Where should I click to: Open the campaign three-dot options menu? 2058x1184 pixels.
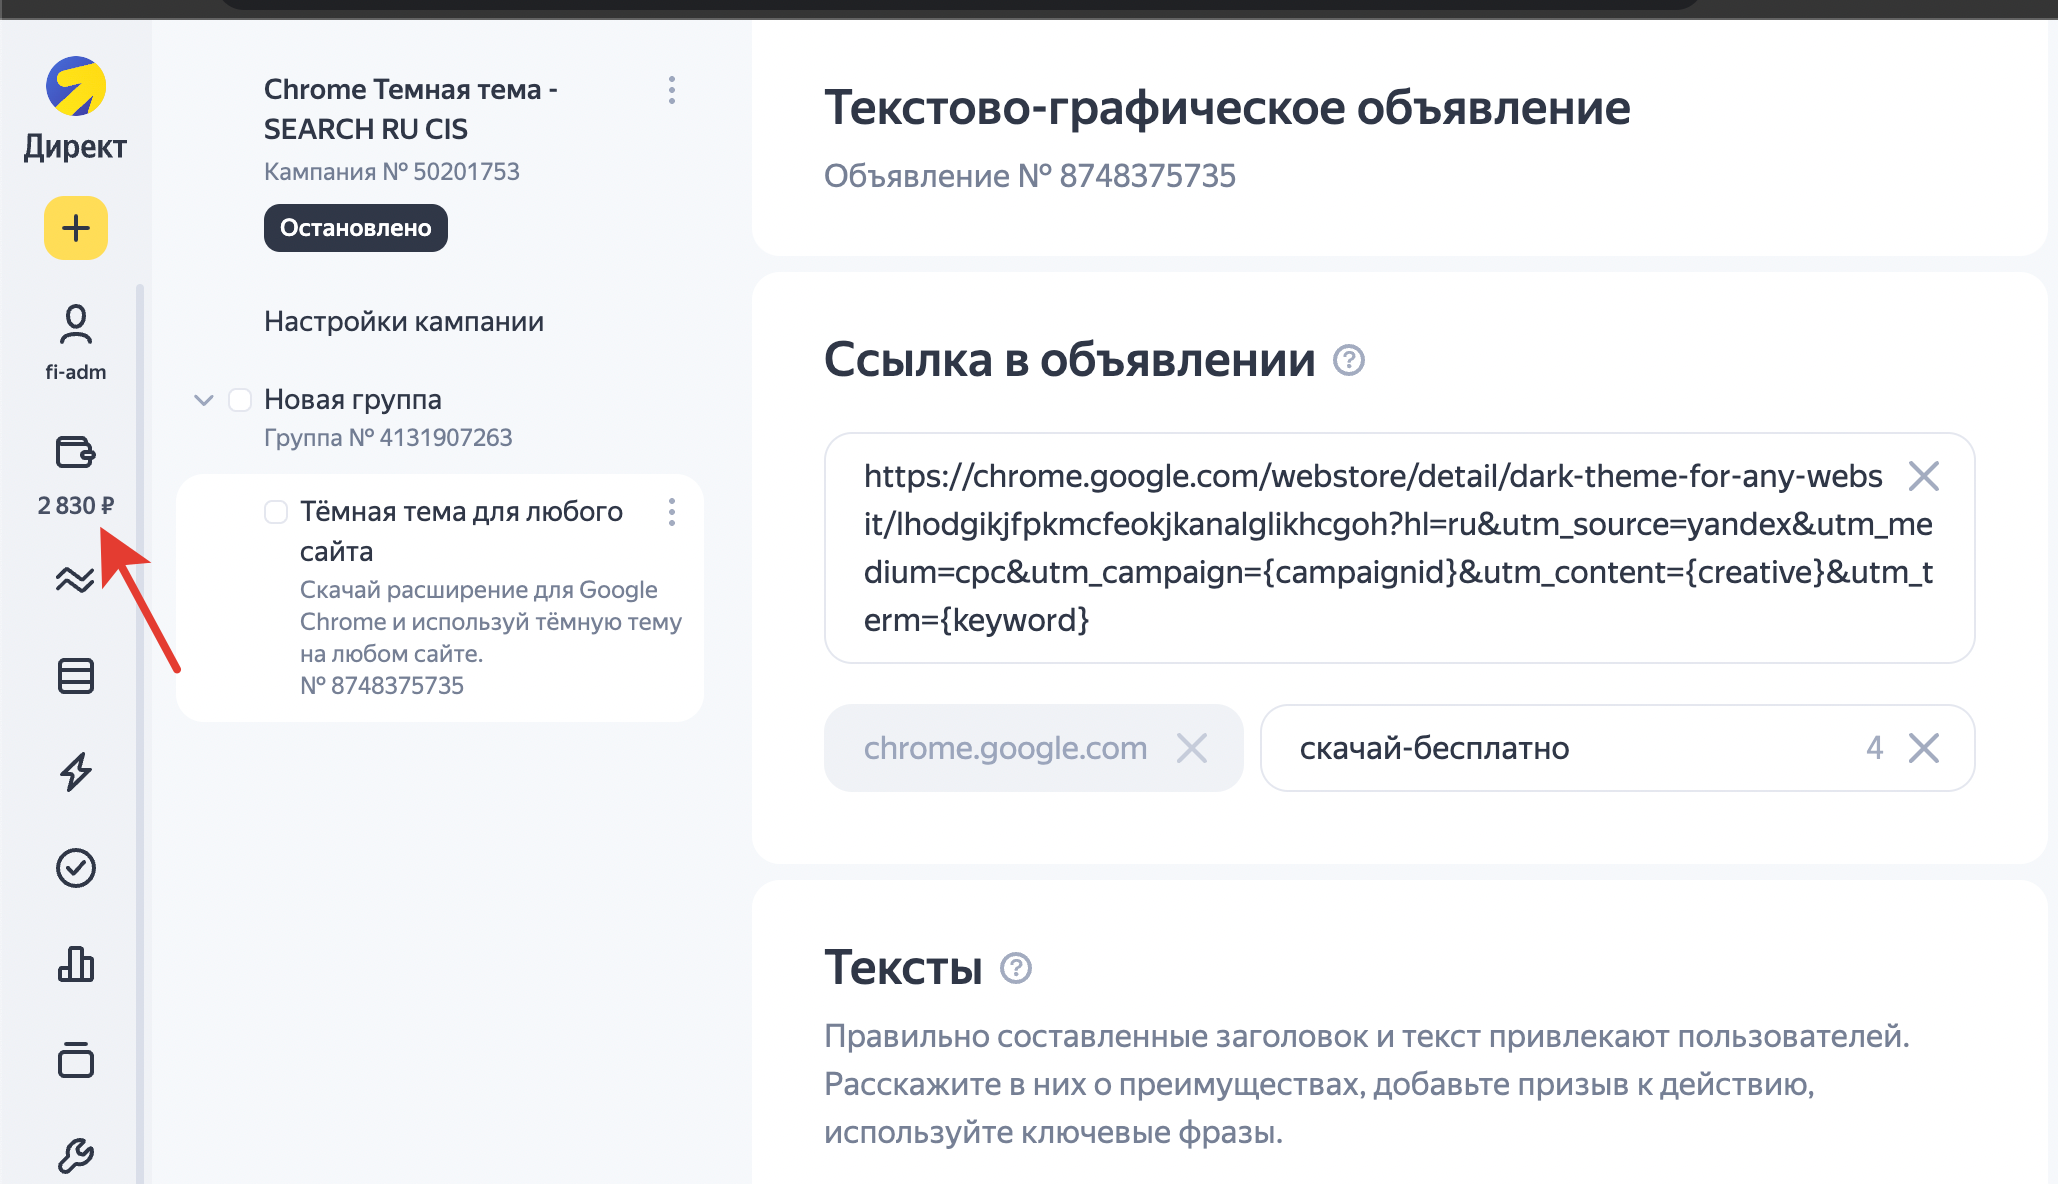pyautogui.click(x=672, y=90)
